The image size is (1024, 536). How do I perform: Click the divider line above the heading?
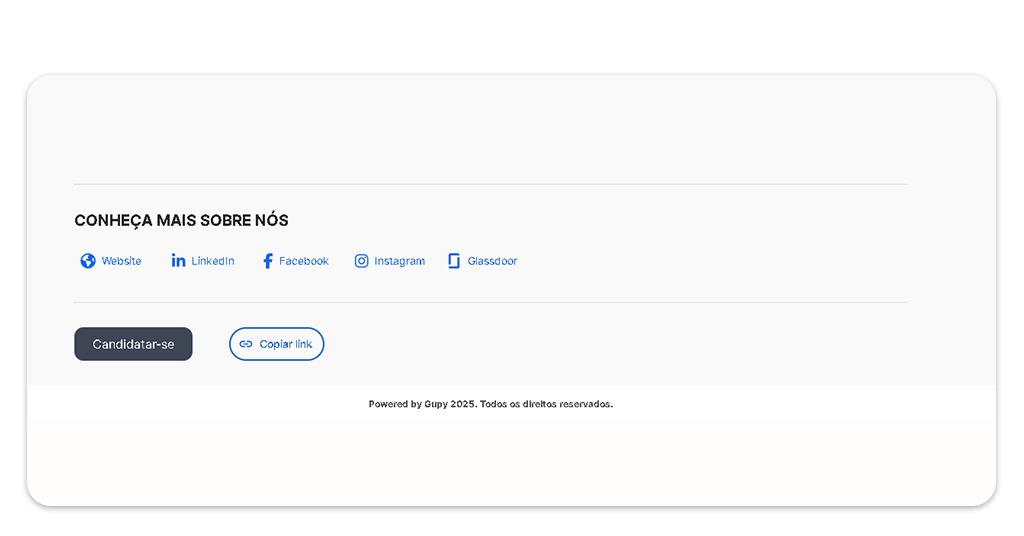490,184
